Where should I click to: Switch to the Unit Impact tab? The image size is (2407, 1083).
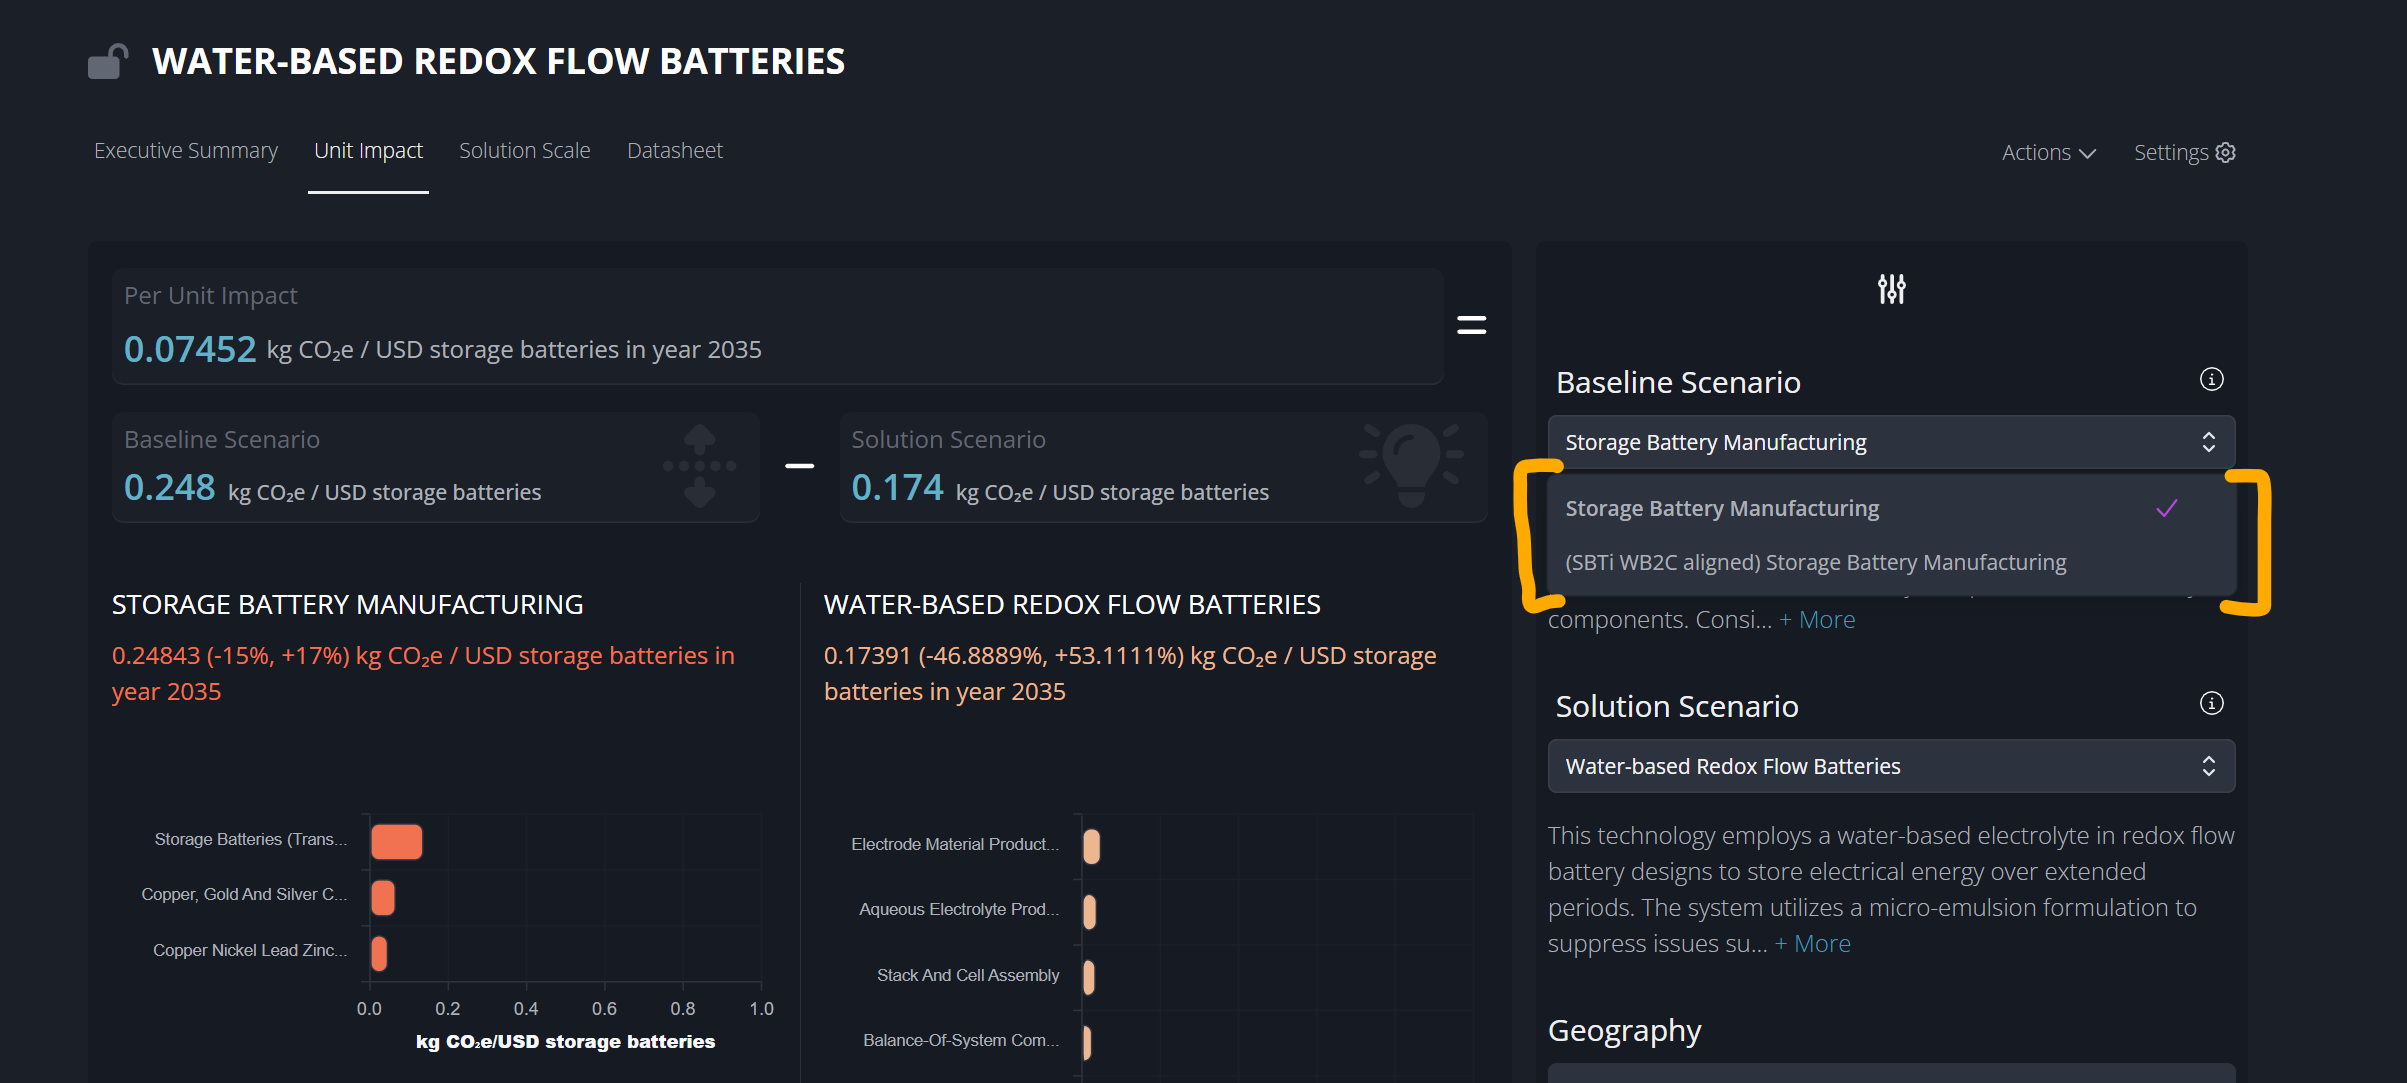pyautogui.click(x=368, y=151)
